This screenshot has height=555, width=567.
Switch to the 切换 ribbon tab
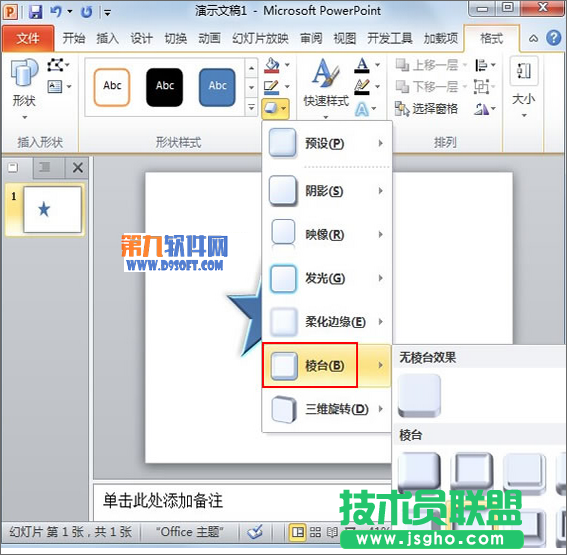[x=176, y=38]
